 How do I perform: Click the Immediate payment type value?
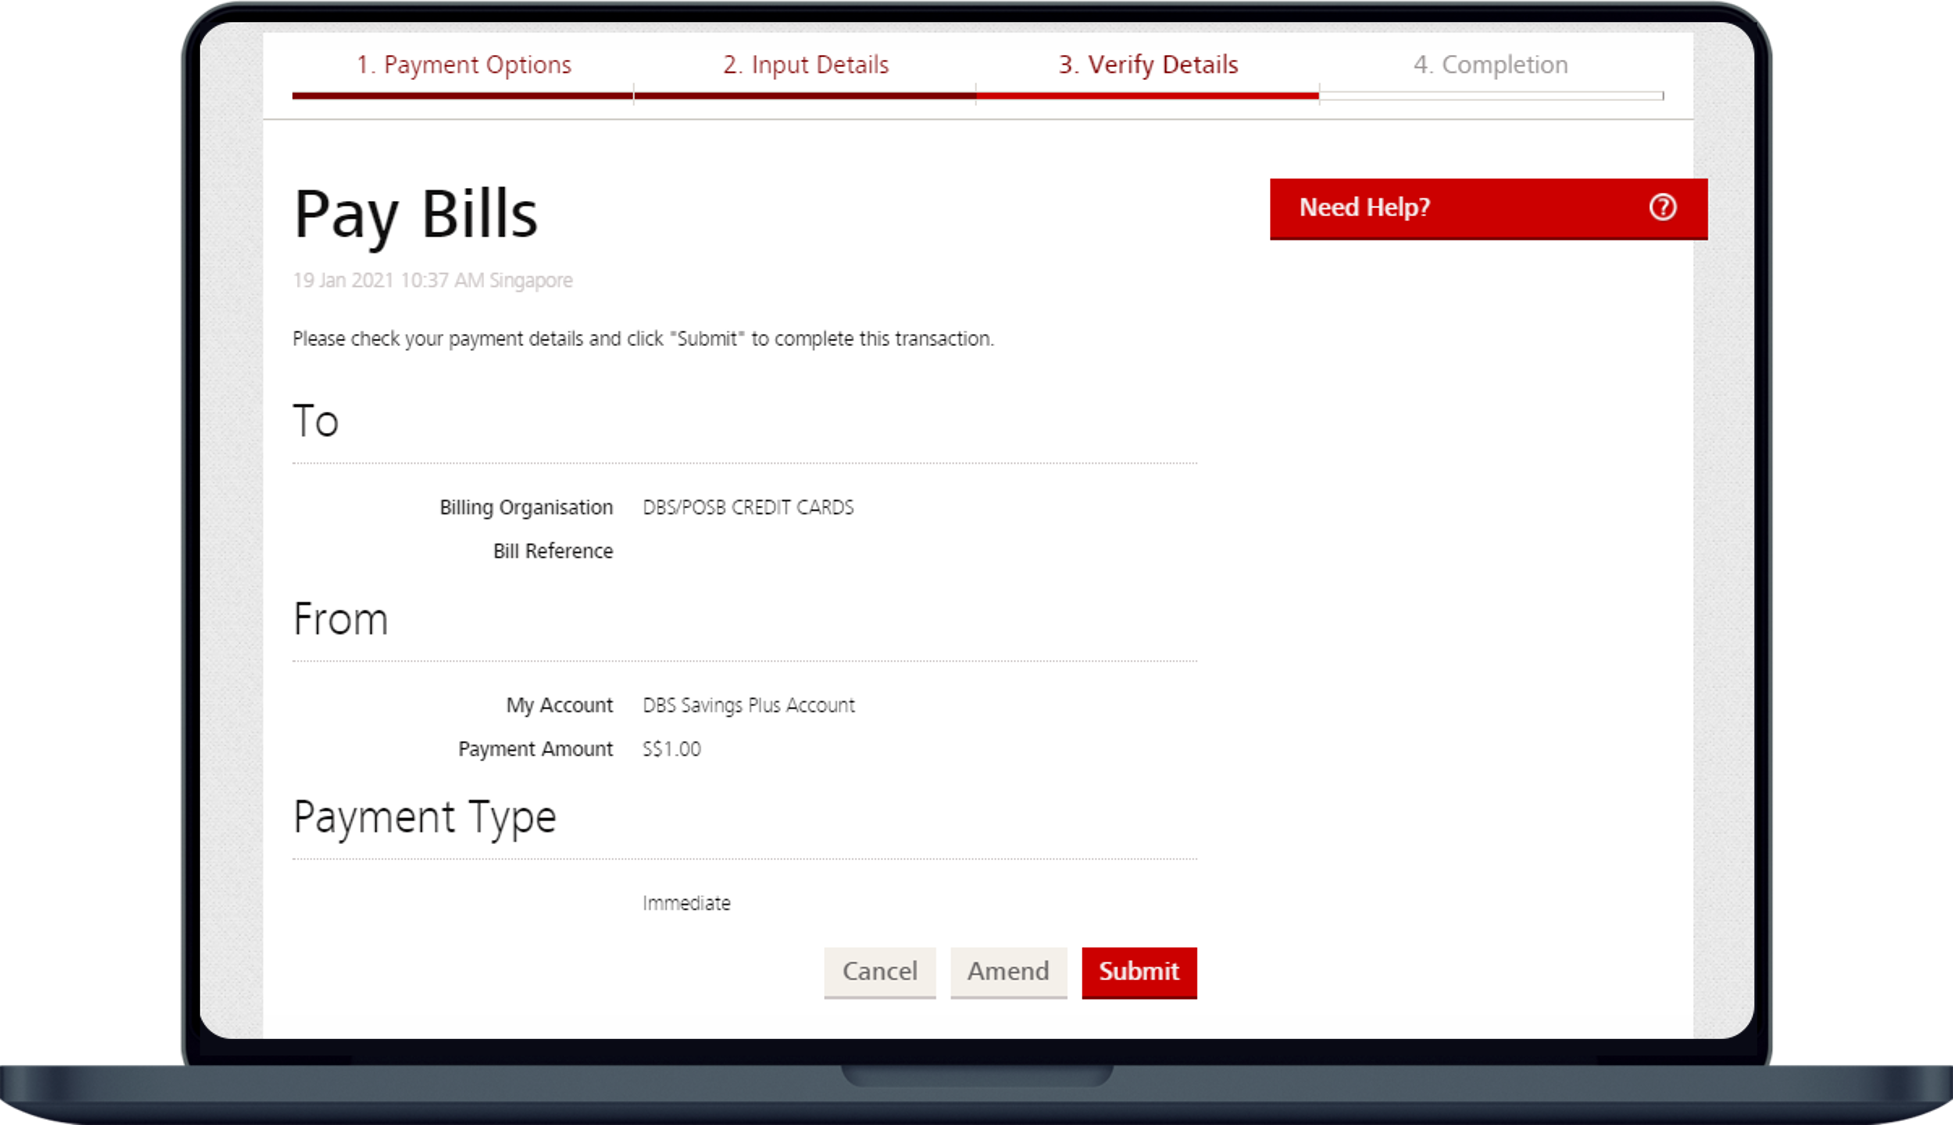click(x=686, y=903)
